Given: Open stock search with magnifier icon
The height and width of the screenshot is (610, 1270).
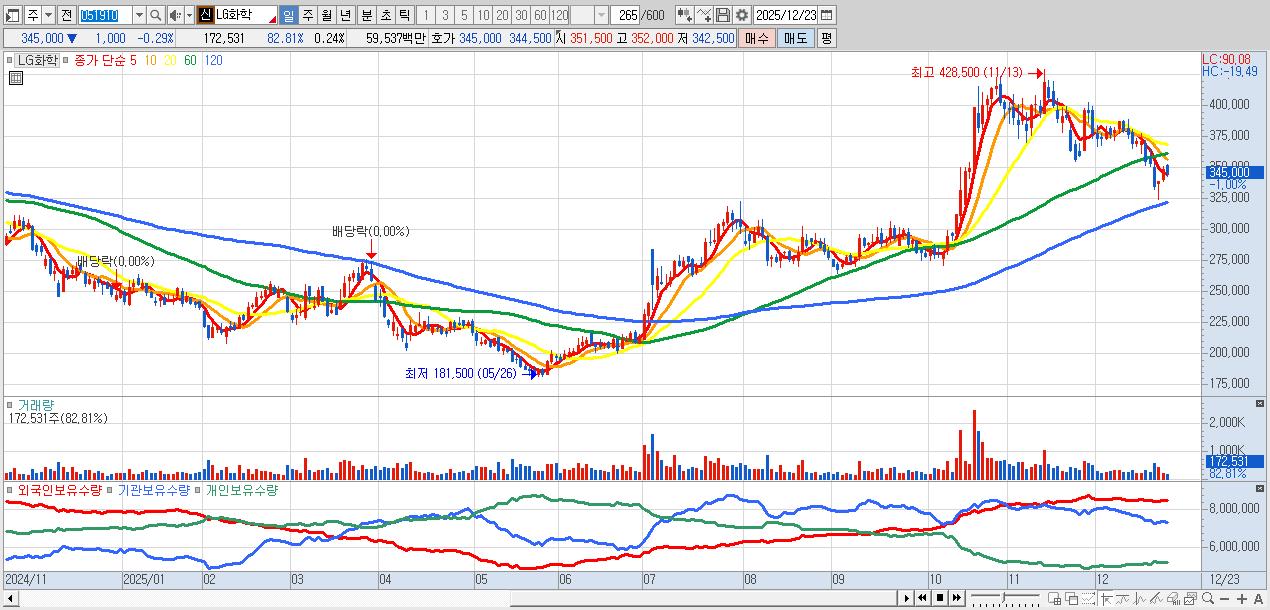Looking at the screenshot, I should (x=156, y=15).
